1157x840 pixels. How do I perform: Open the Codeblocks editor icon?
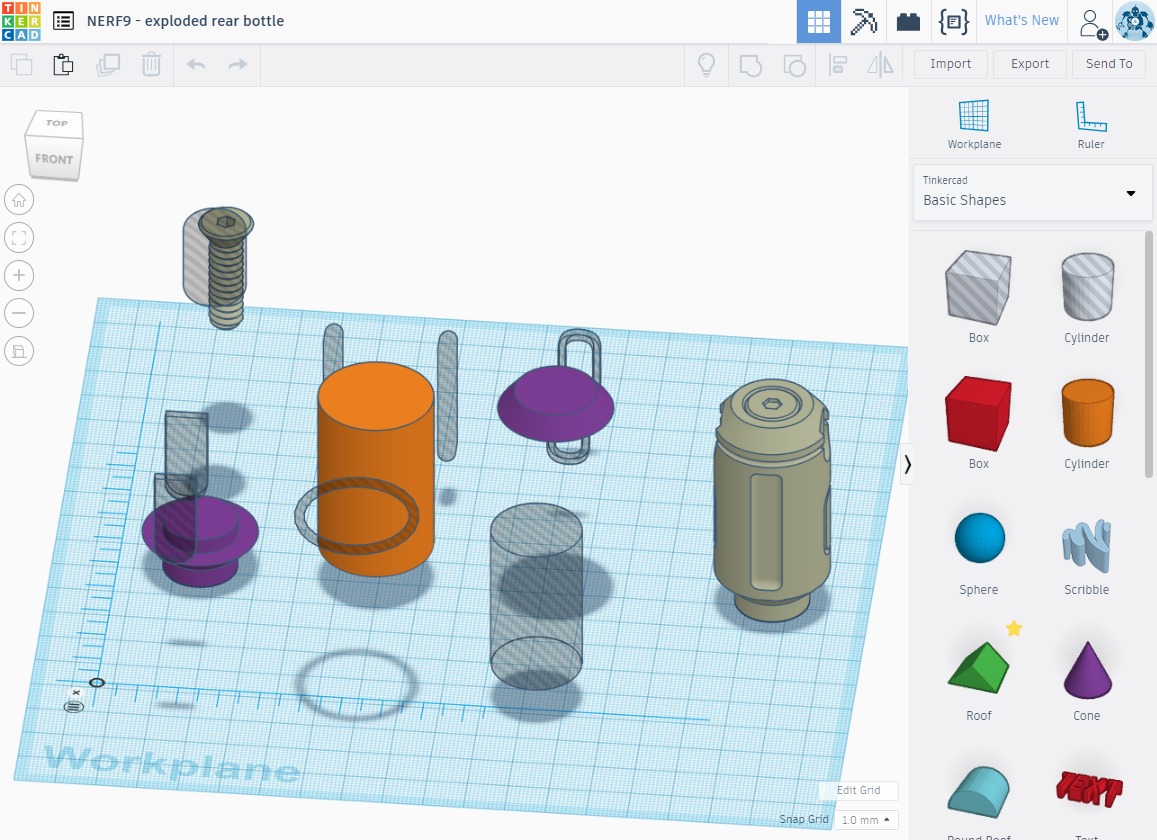click(x=953, y=21)
